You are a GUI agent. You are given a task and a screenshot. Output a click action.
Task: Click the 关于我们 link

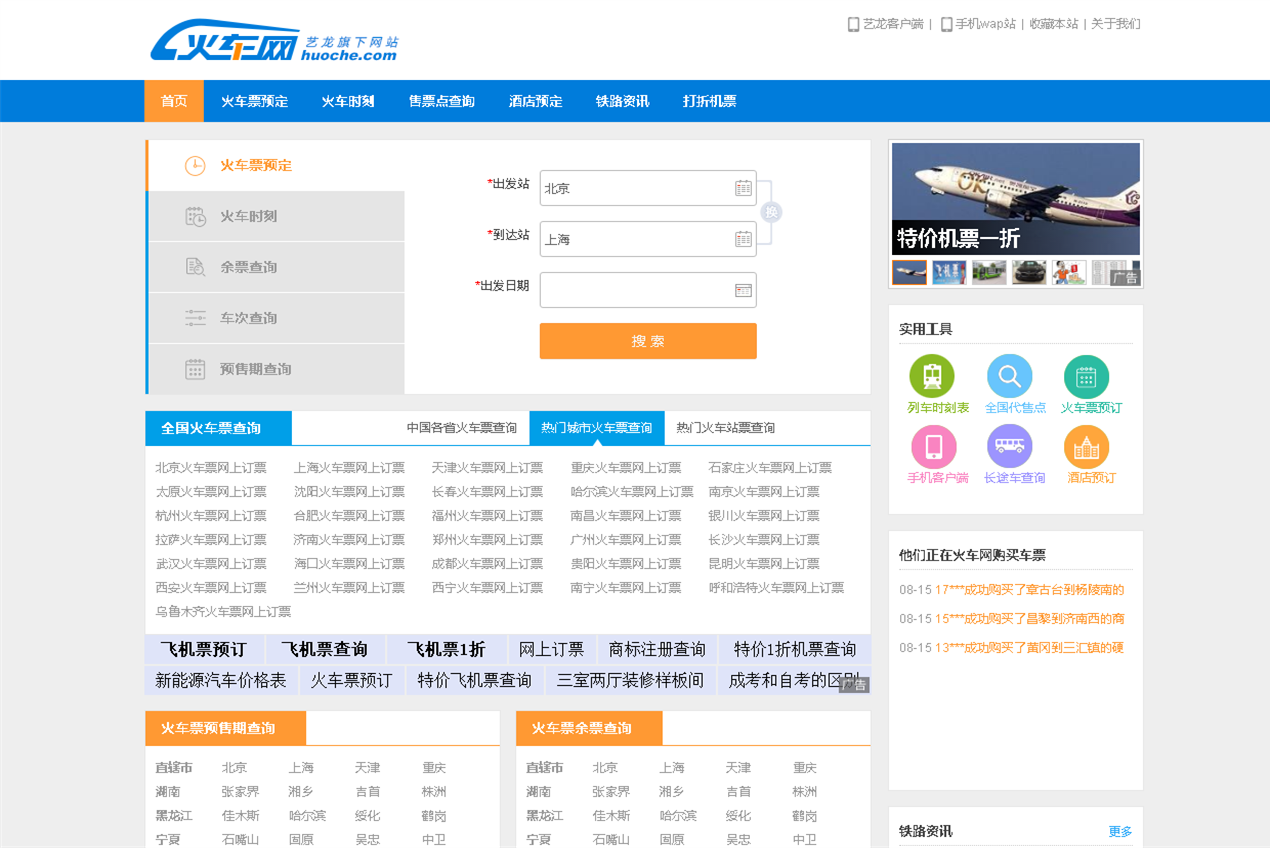click(1116, 24)
